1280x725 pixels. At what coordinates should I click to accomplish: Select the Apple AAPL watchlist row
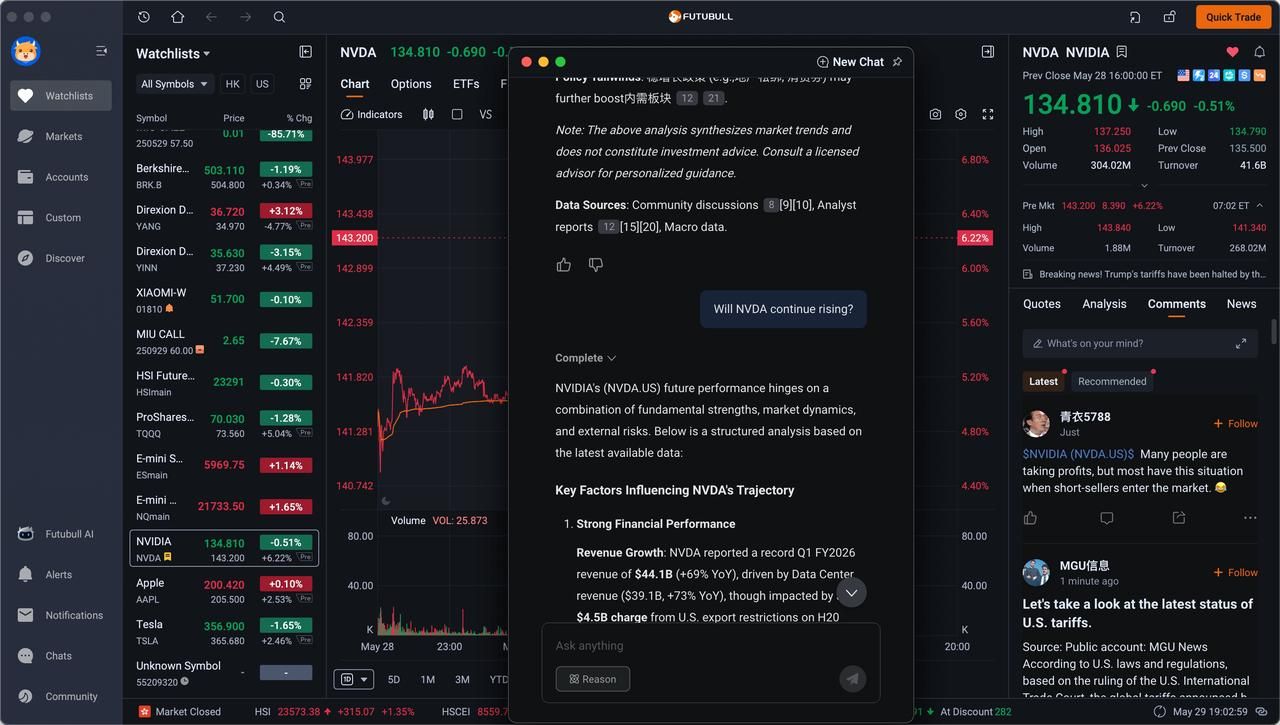click(224, 591)
